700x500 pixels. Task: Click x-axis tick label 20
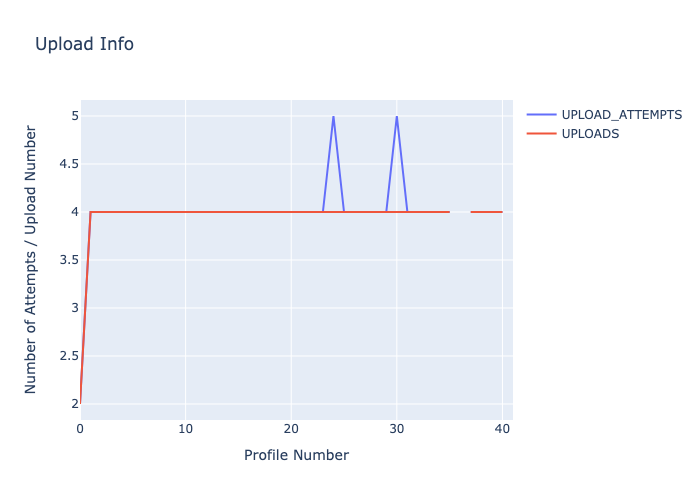pyautogui.click(x=291, y=428)
